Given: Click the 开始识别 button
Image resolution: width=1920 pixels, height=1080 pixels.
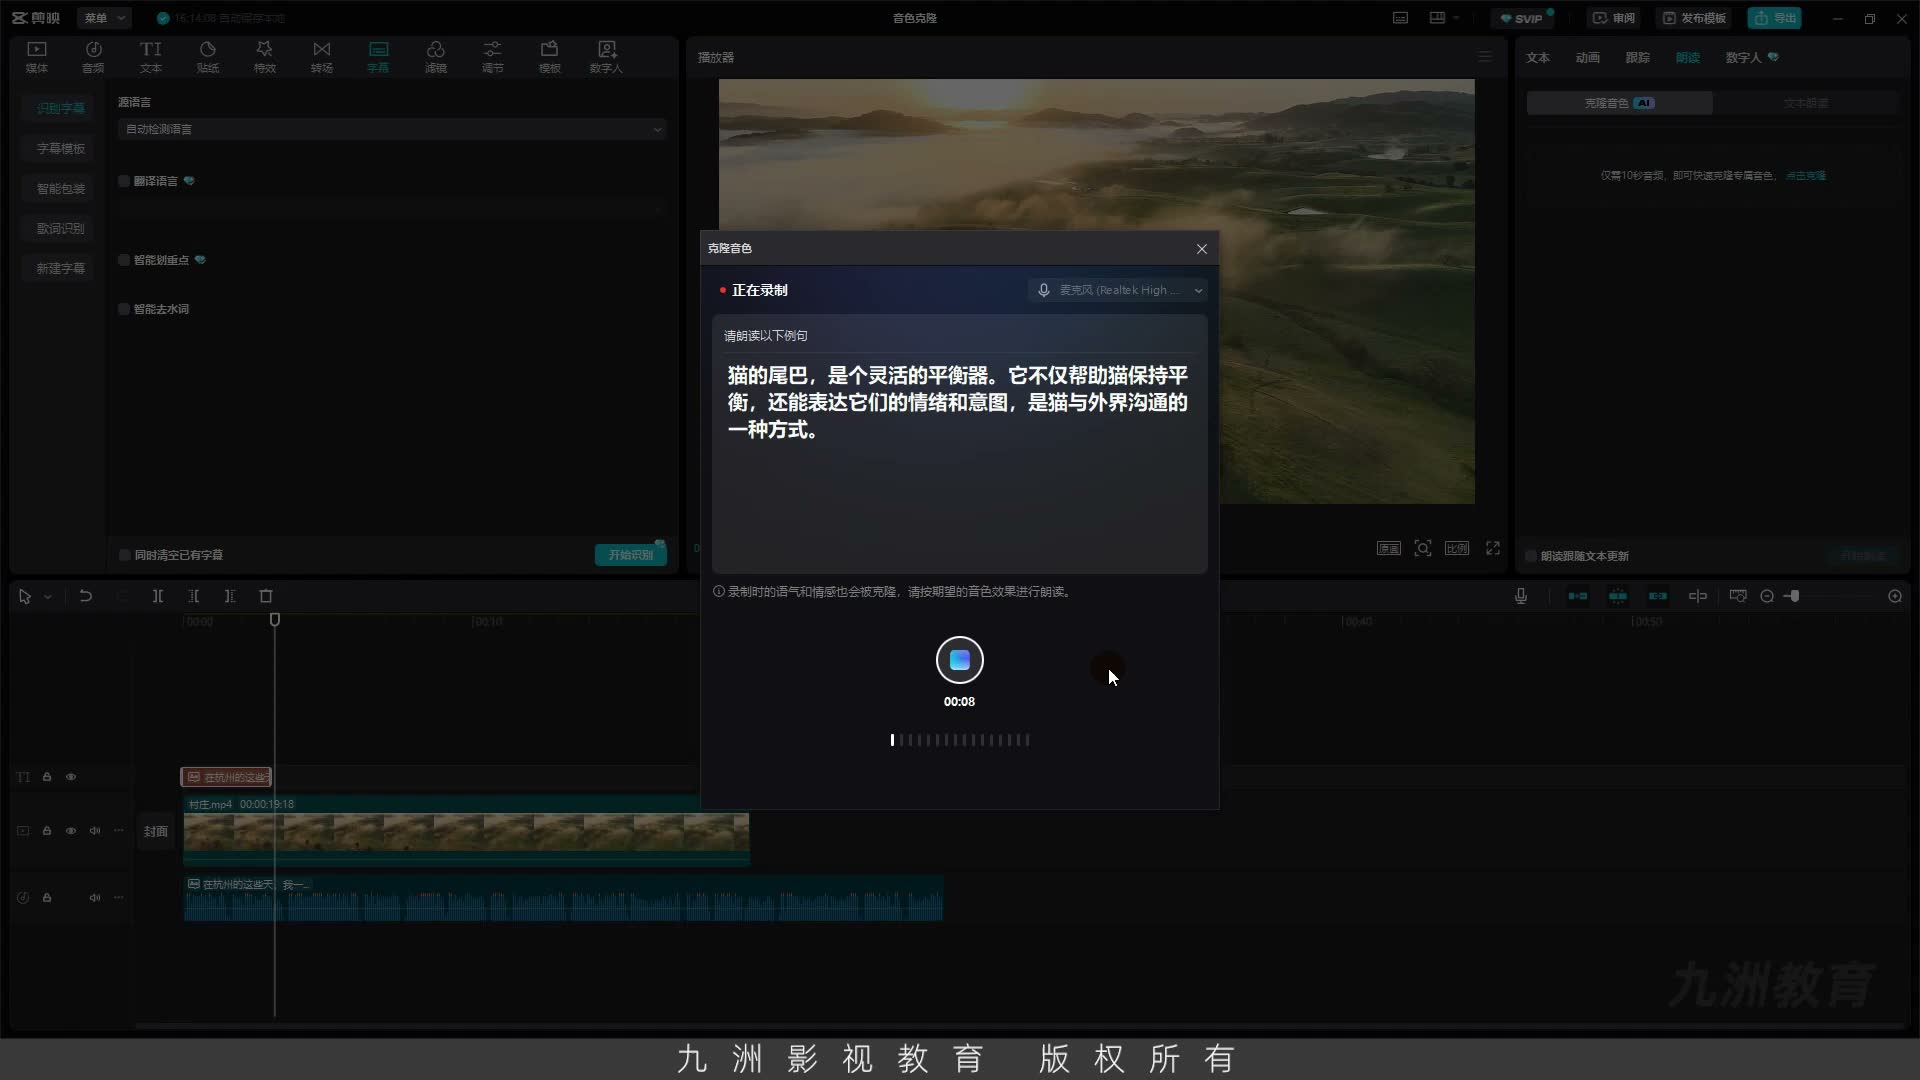Looking at the screenshot, I should (x=631, y=555).
